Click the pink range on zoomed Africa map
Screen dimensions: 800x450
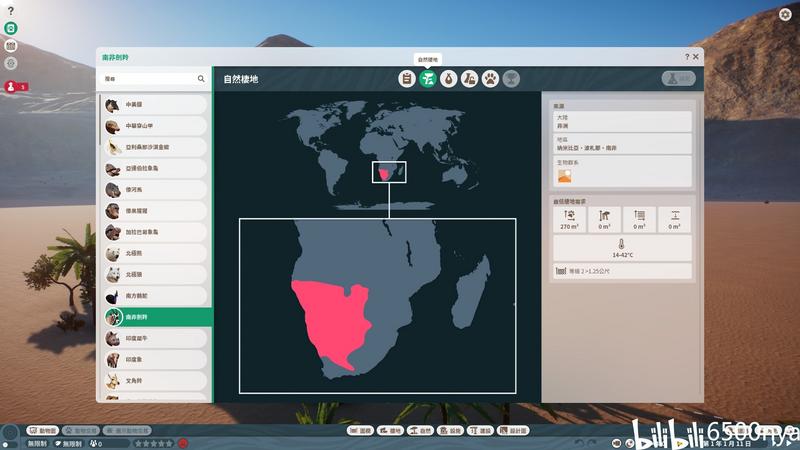[332, 319]
